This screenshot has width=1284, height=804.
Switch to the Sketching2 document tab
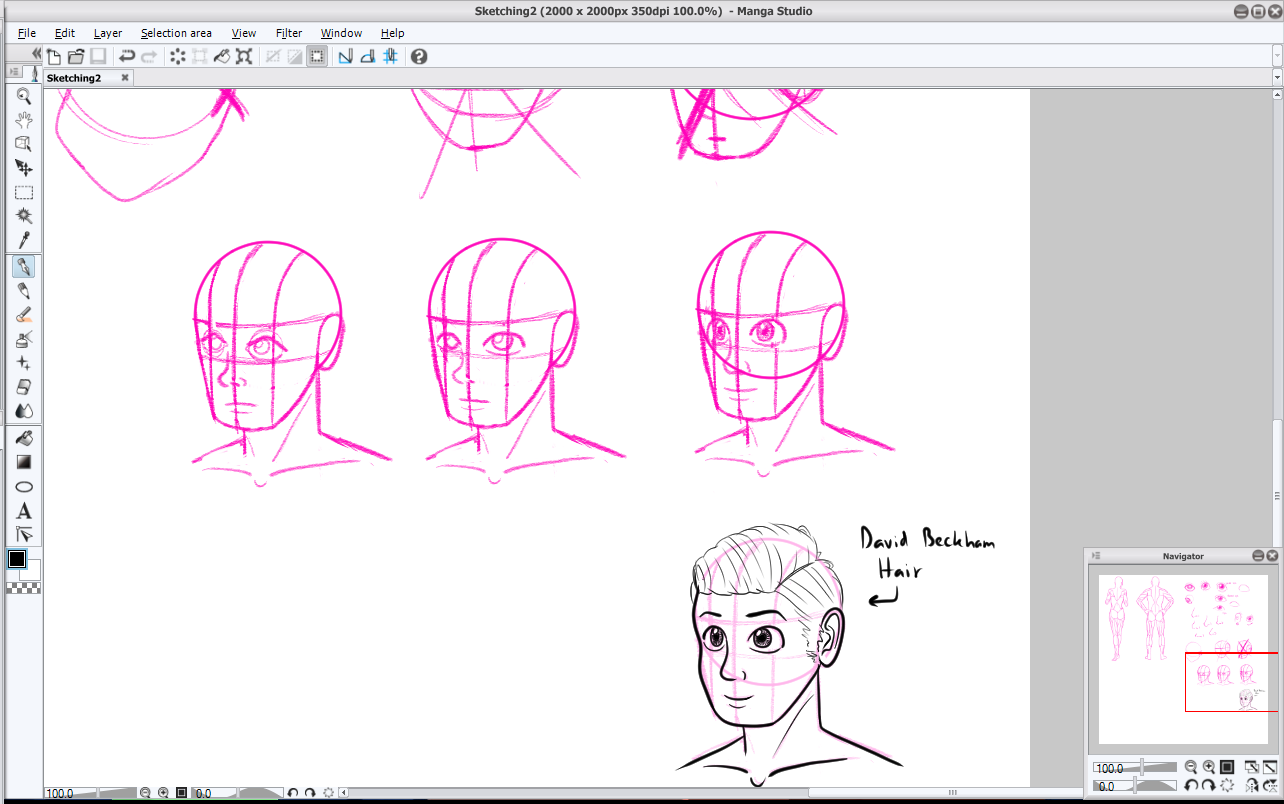[x=74, y=78]
